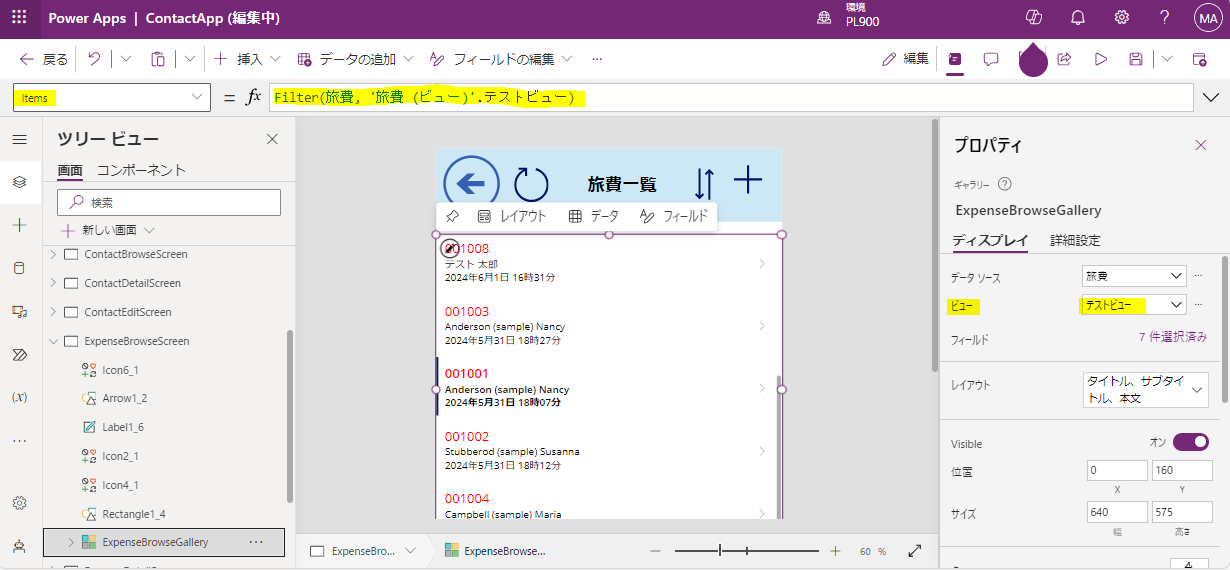This screenshot has height=570, width=1230.
Task: Open the save options dropdown arrow
Action: (1167, 59)
